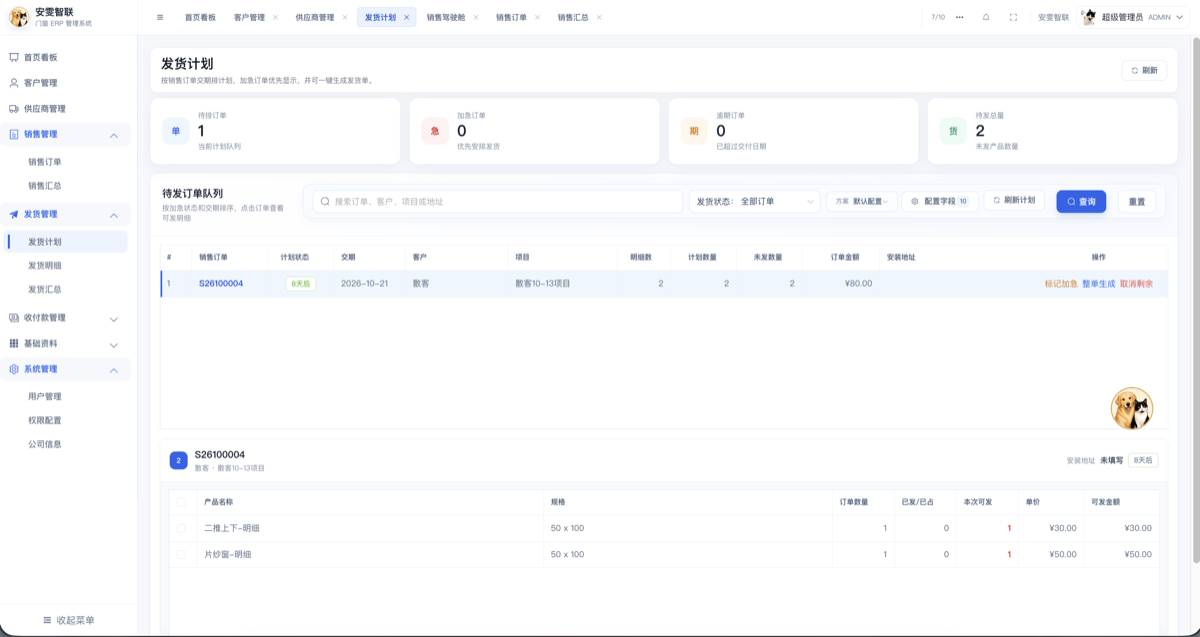Click the search orders input field
Viewport: 1200px width, 637px height.
tap(498, 201)
